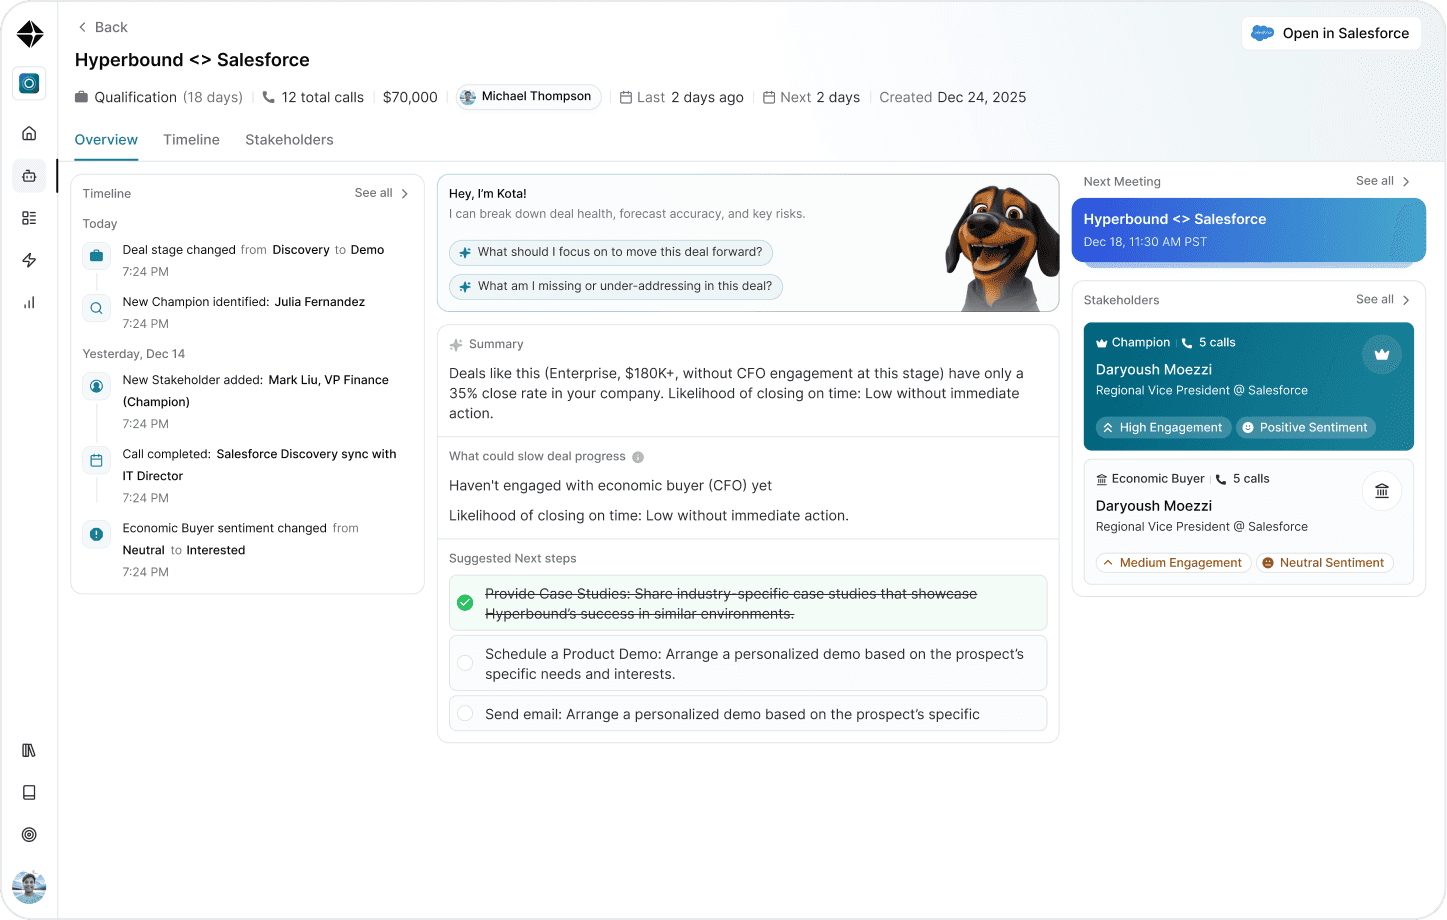Image resolution: width=1447 pixels, height=920 pixels.
Task: Click Created Dec 24, 2025 text
Action: [x=952, y=97]
